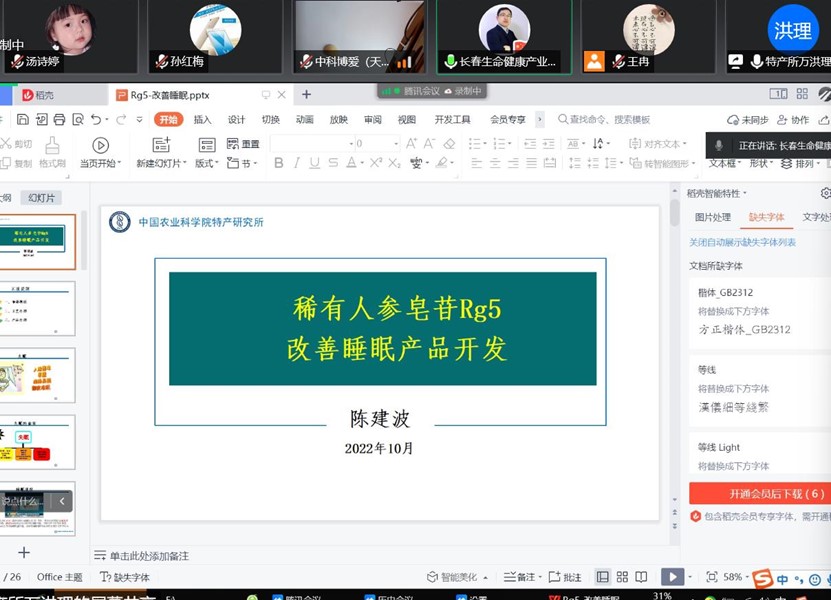This screenshot has width=831, height=600.
Task: Open the 排列 (Arrange) dropdown
Action: pyautogui.click(x=807, y=164)
